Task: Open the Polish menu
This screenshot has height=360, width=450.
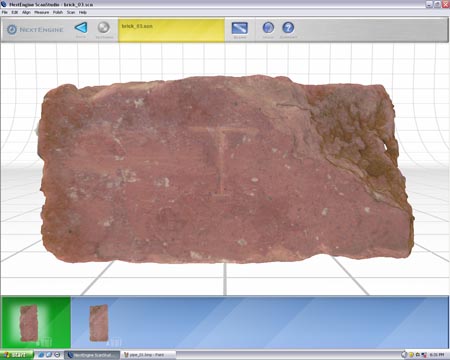Action: click(x=58, y=12)
